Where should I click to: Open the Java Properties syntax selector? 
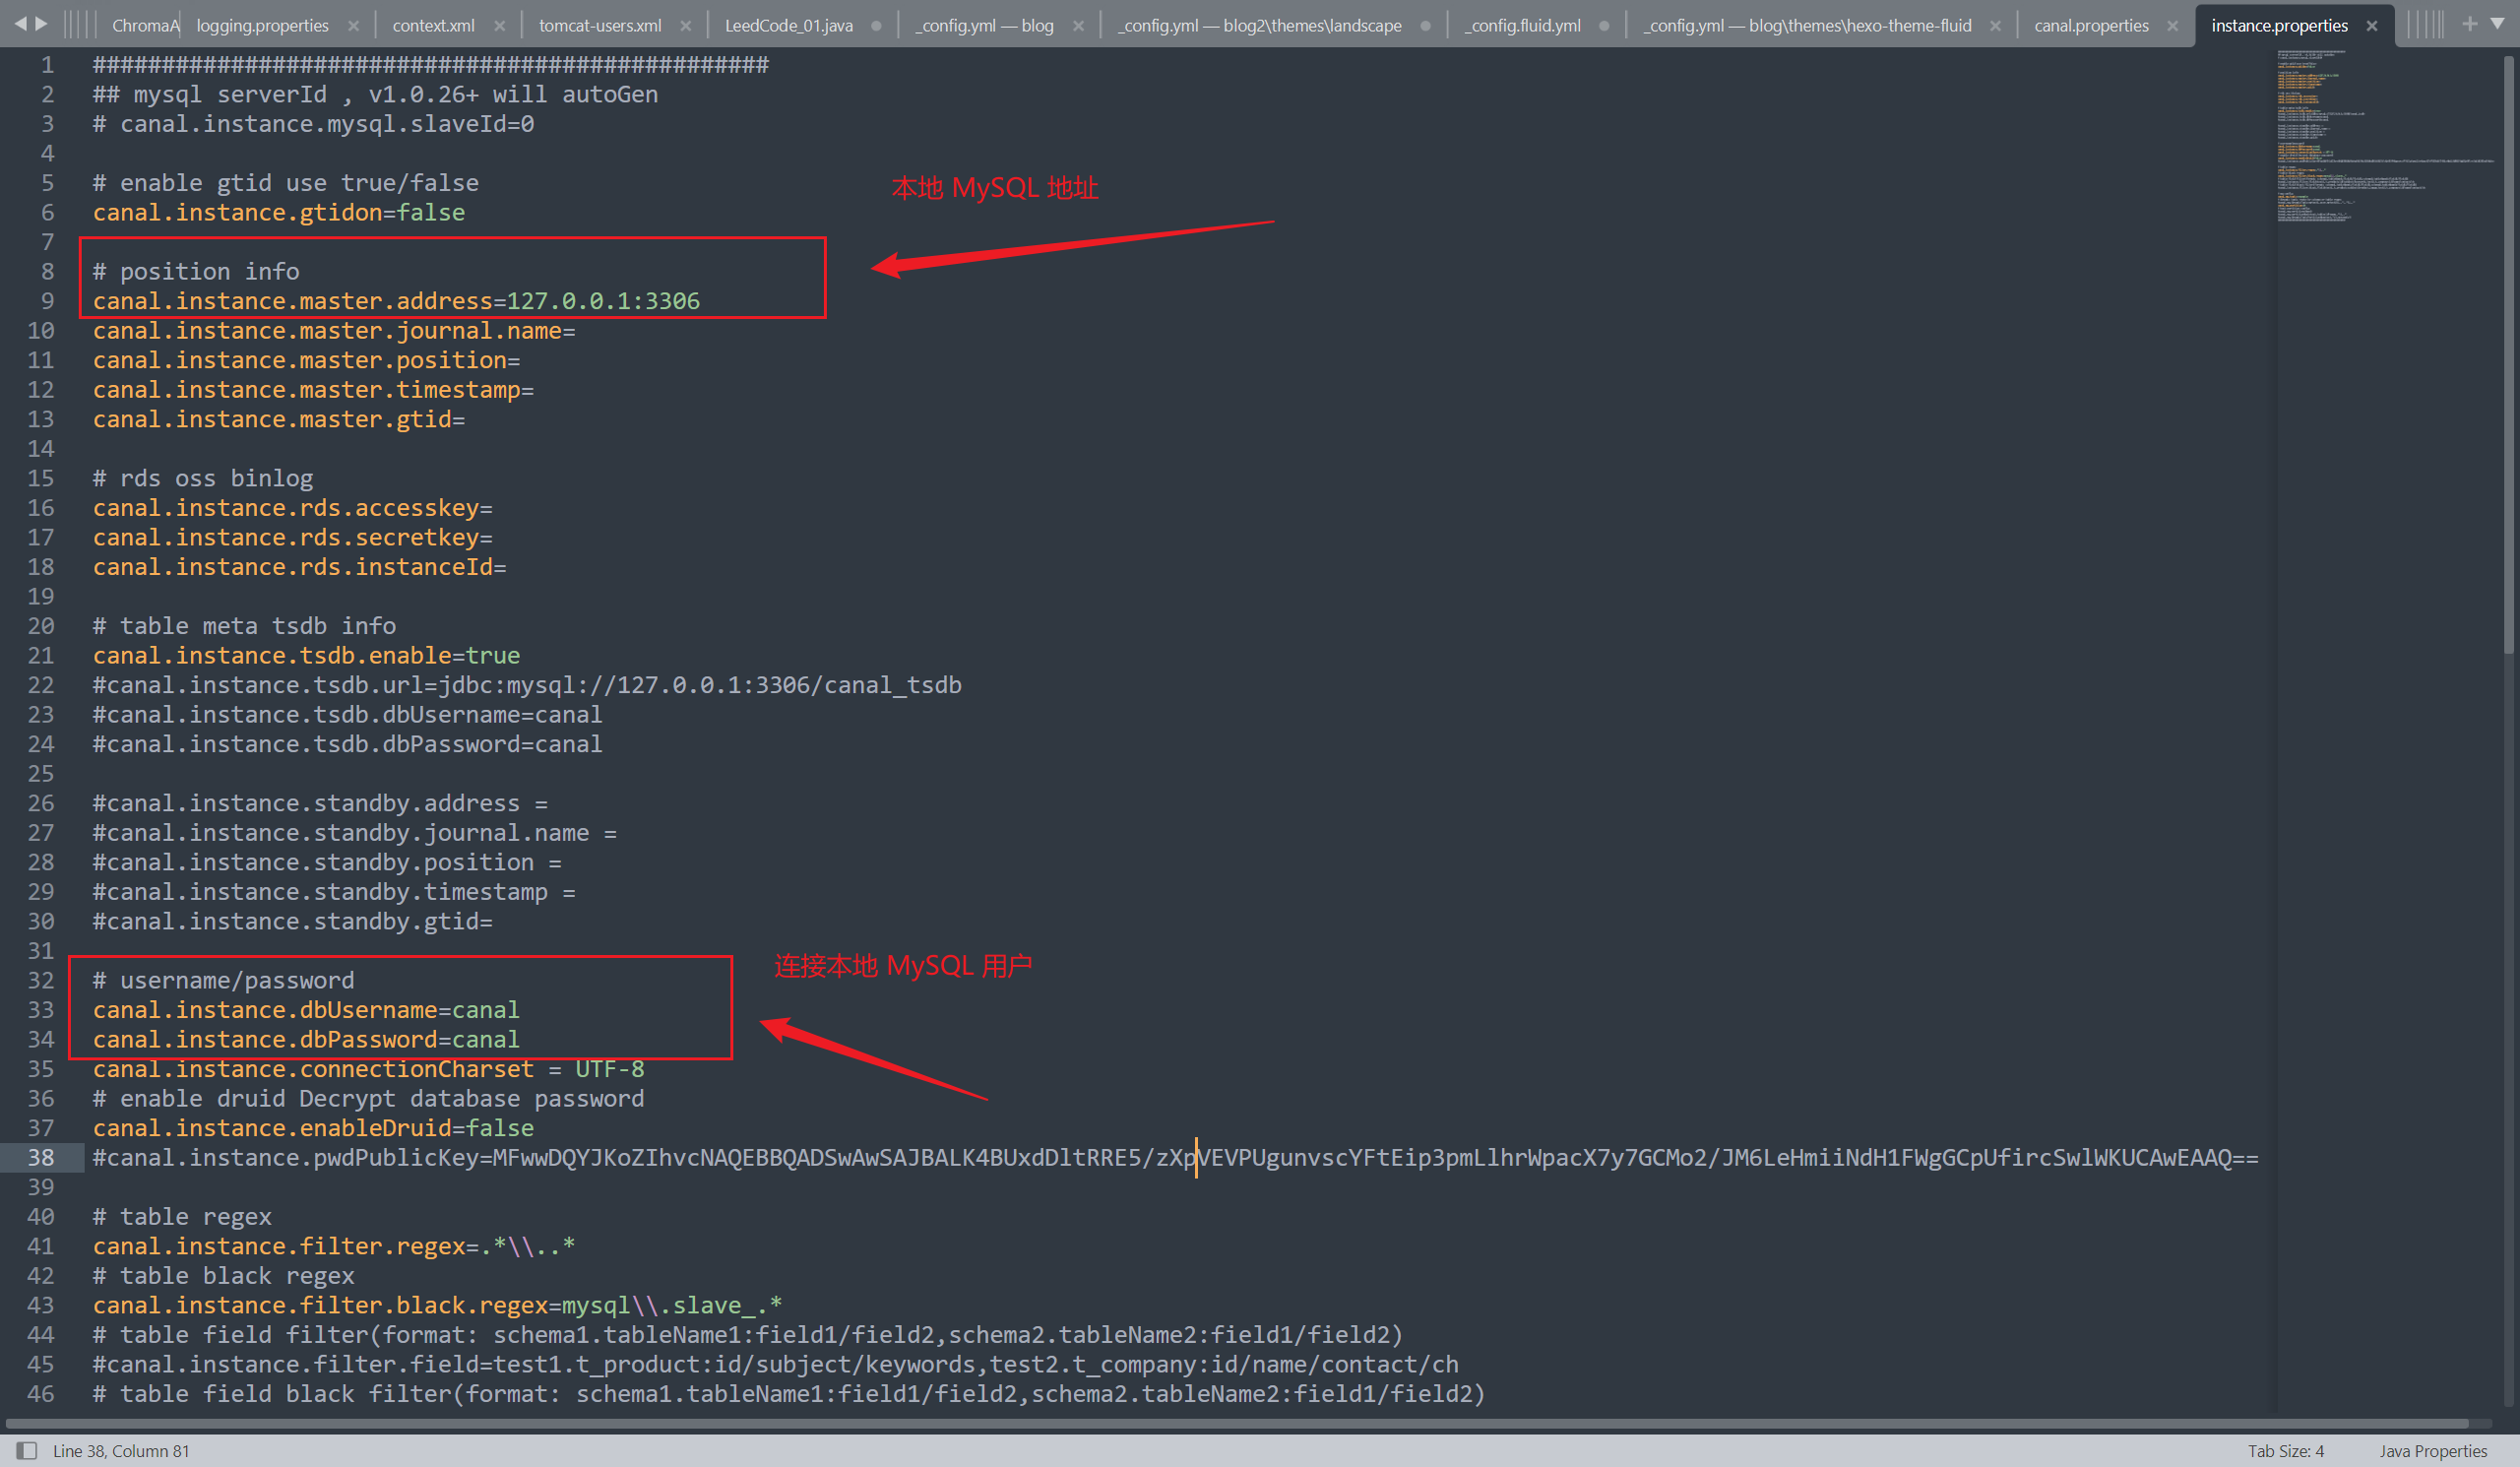coord(2432,1450)
